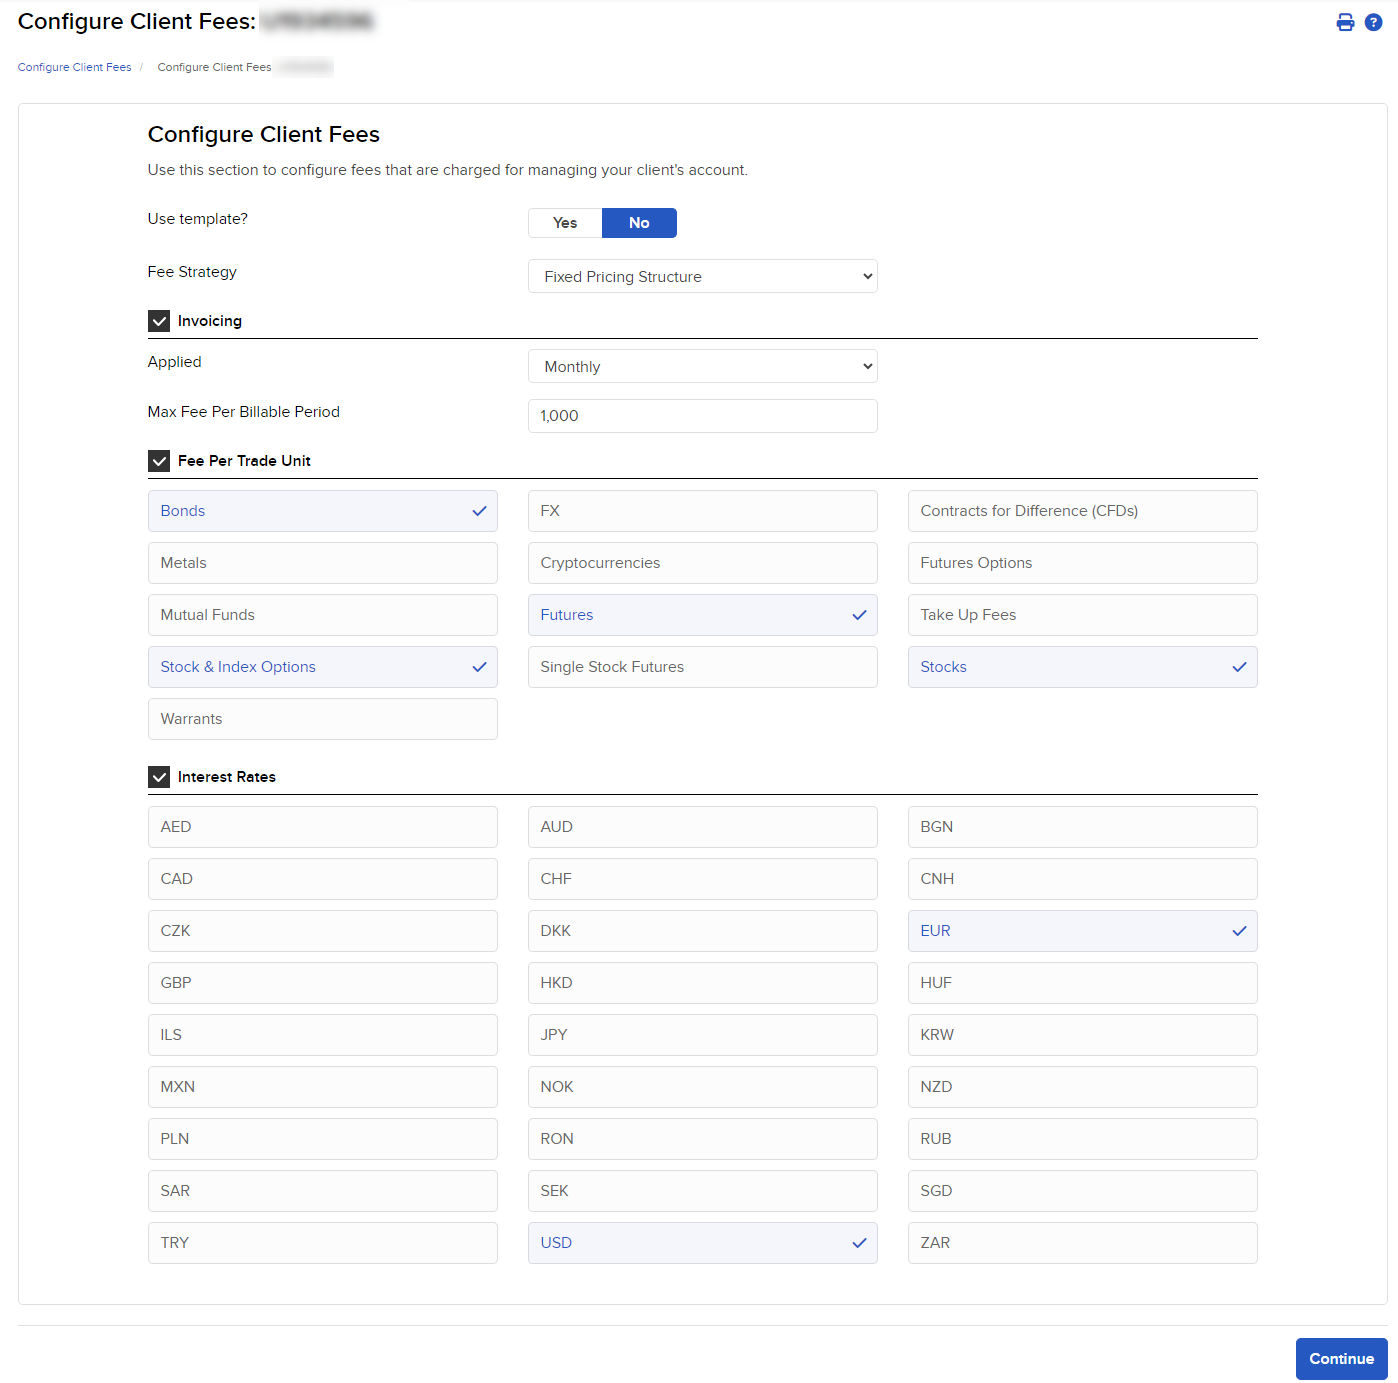Viewport: 1398px width, 1383px height.
Task: Select the Cryptocurrencies fee tile
Action: click(702, 563)
